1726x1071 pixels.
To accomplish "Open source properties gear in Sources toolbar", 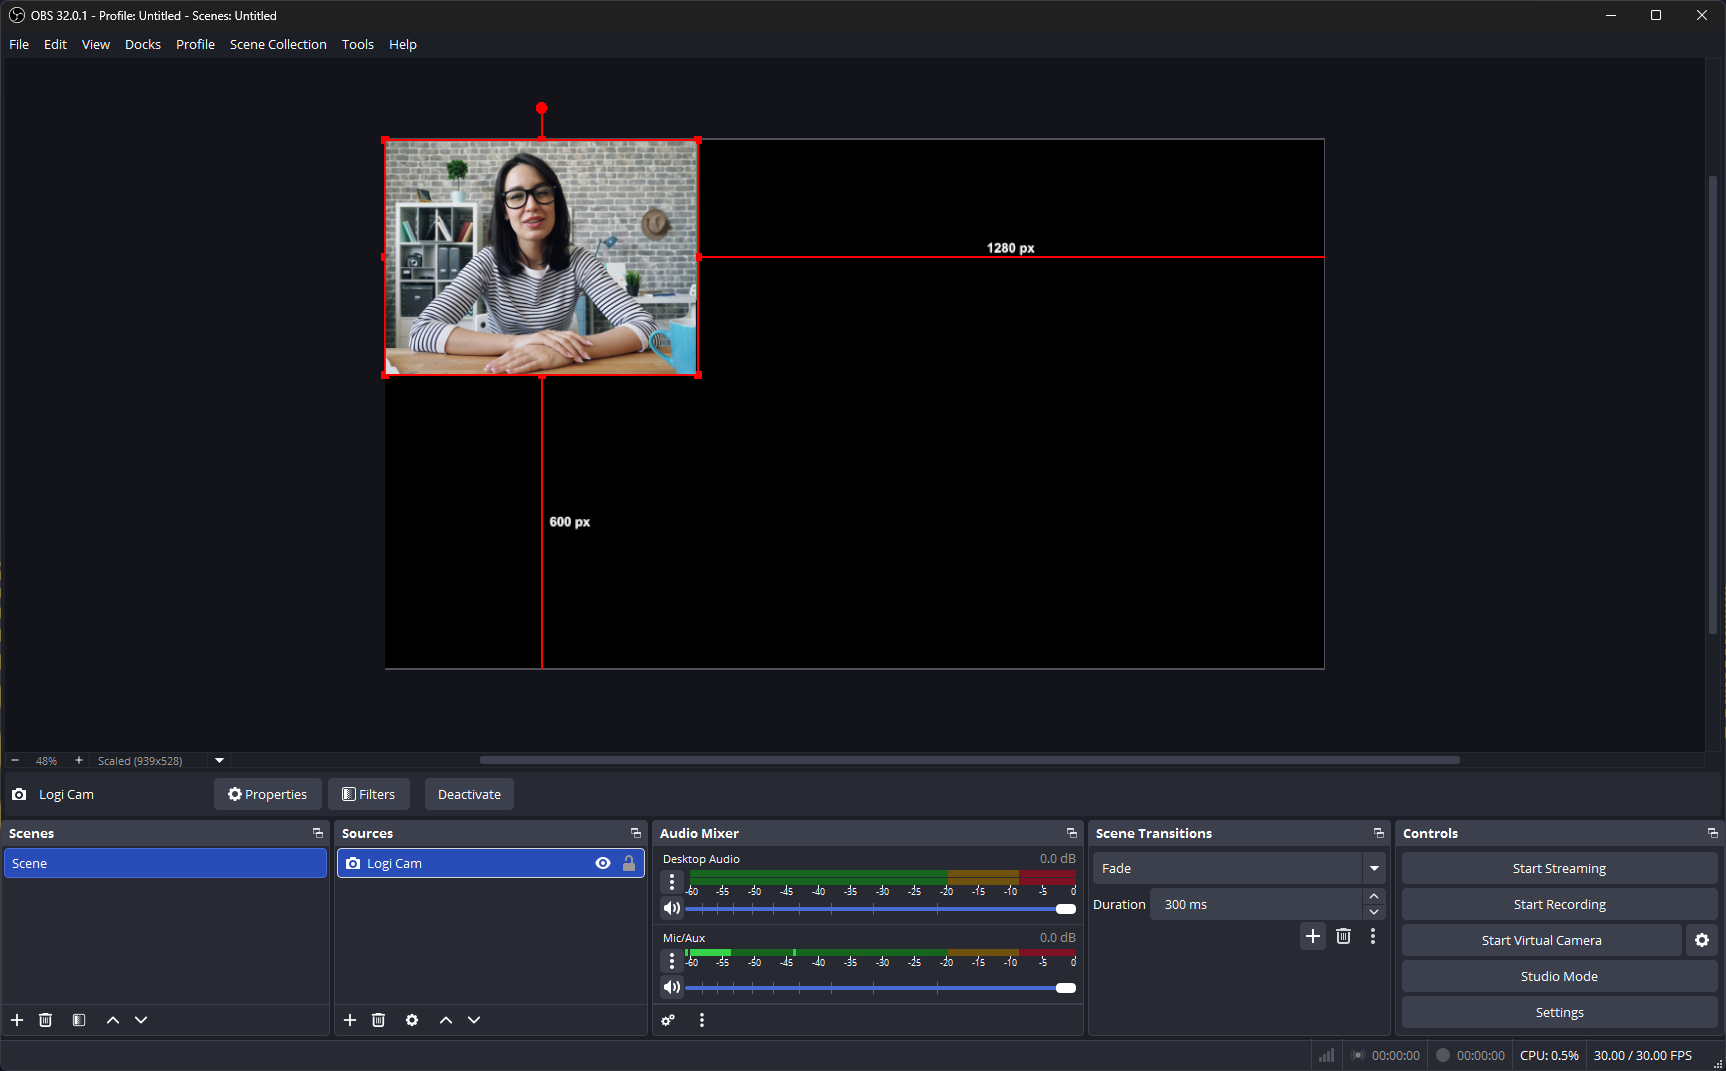I will click(x=412, y=1020).
